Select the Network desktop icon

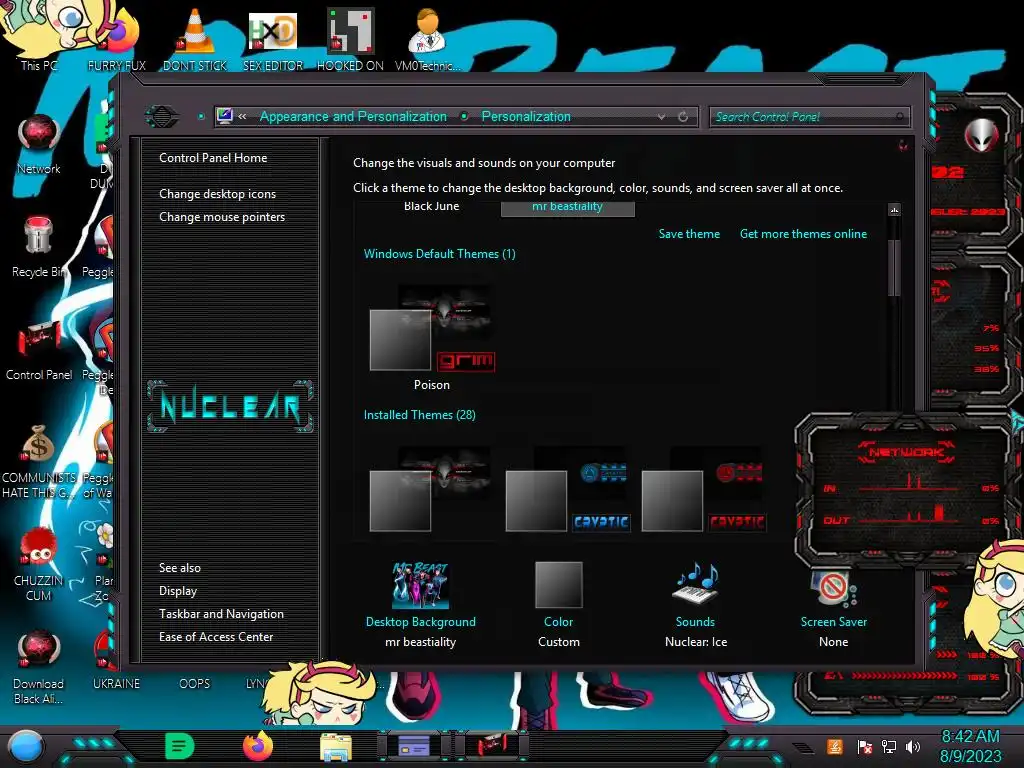click(39, 144)
